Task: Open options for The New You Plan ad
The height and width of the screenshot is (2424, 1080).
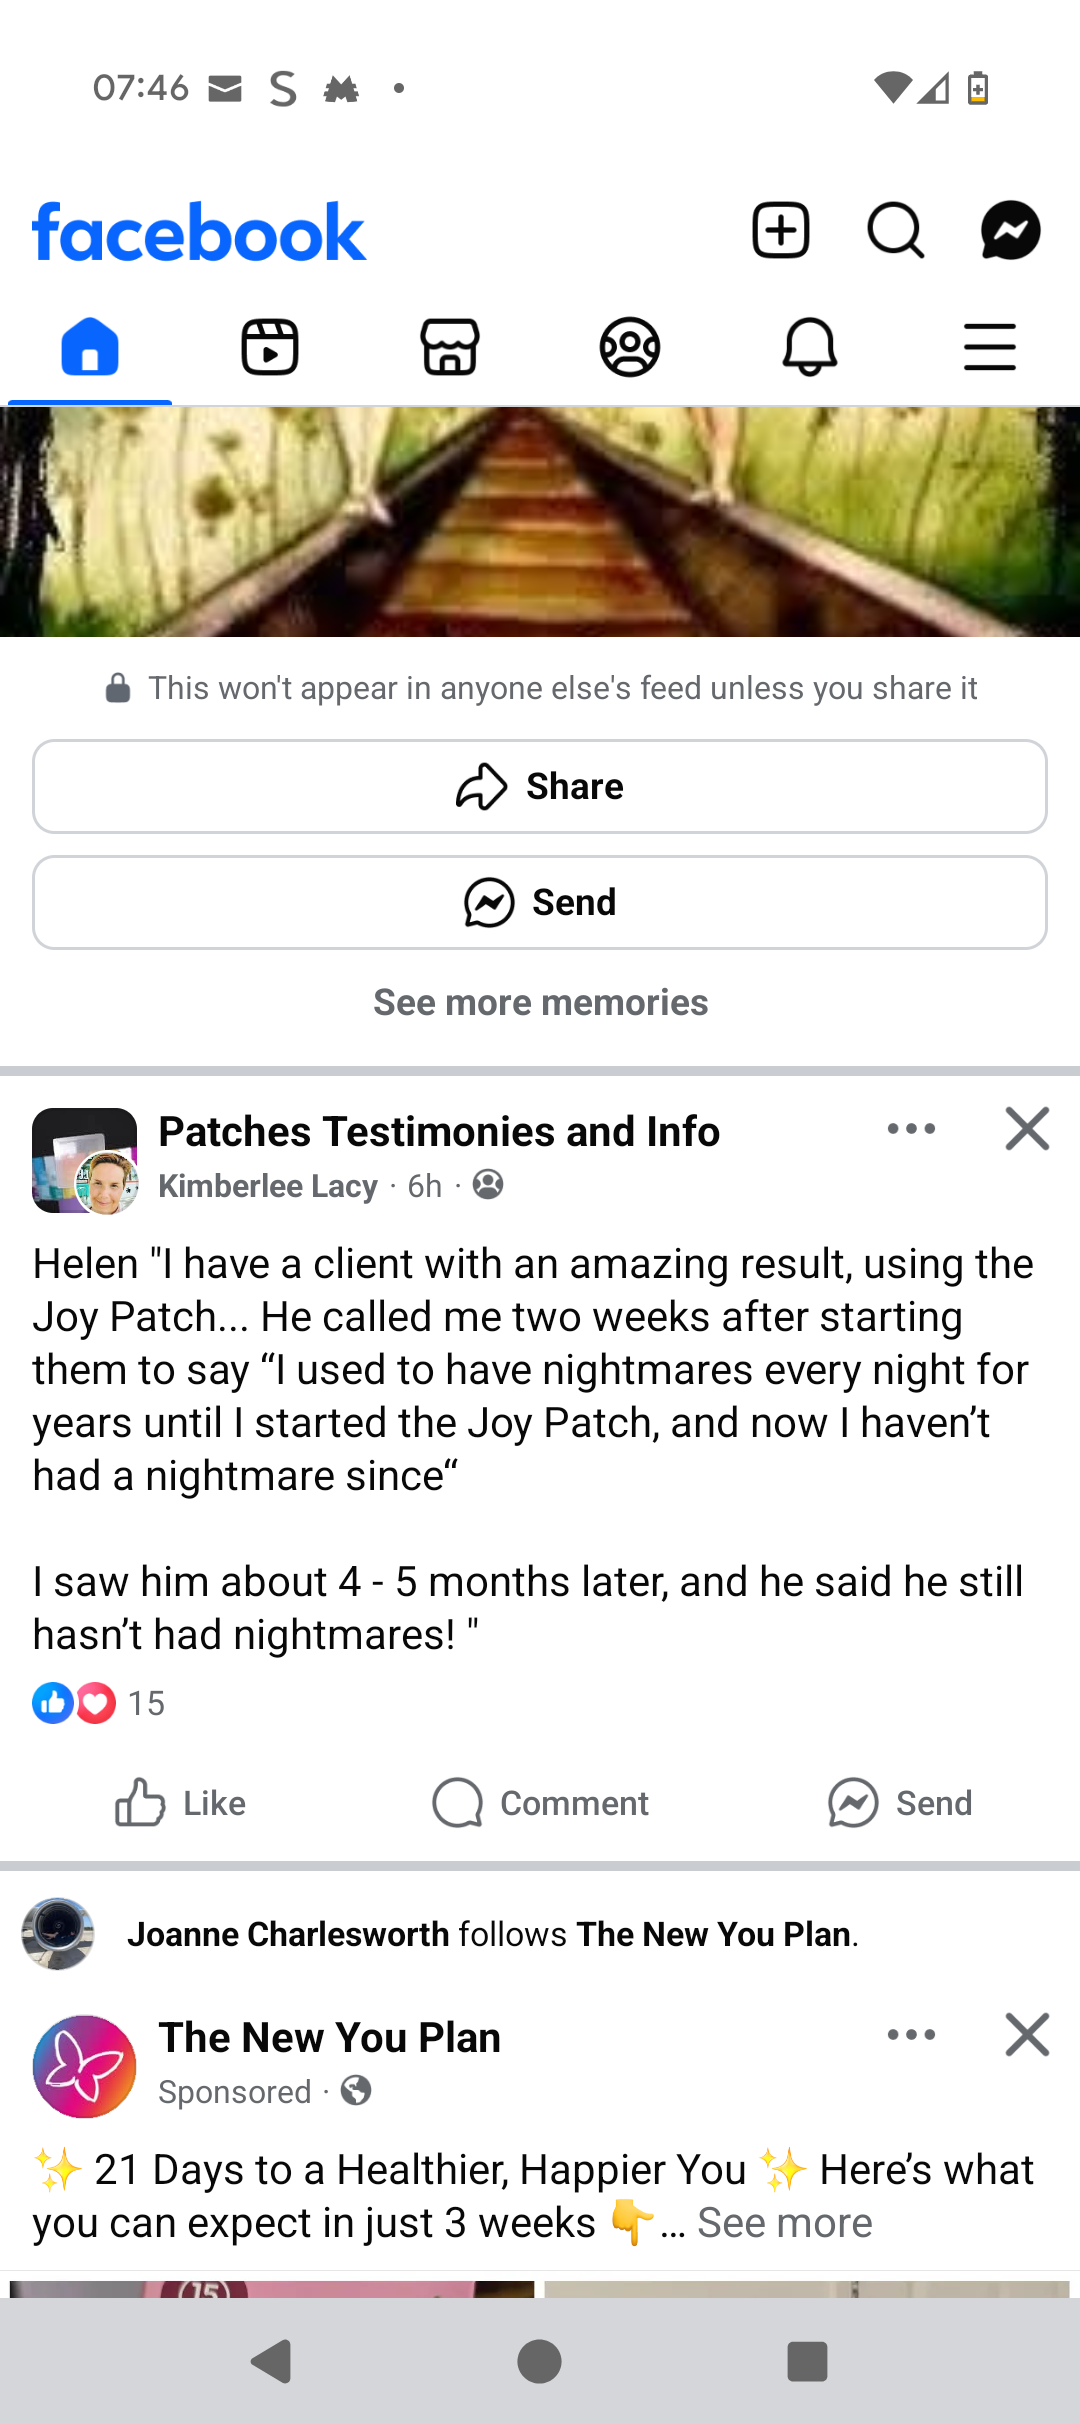Action: coord(911,2035)
